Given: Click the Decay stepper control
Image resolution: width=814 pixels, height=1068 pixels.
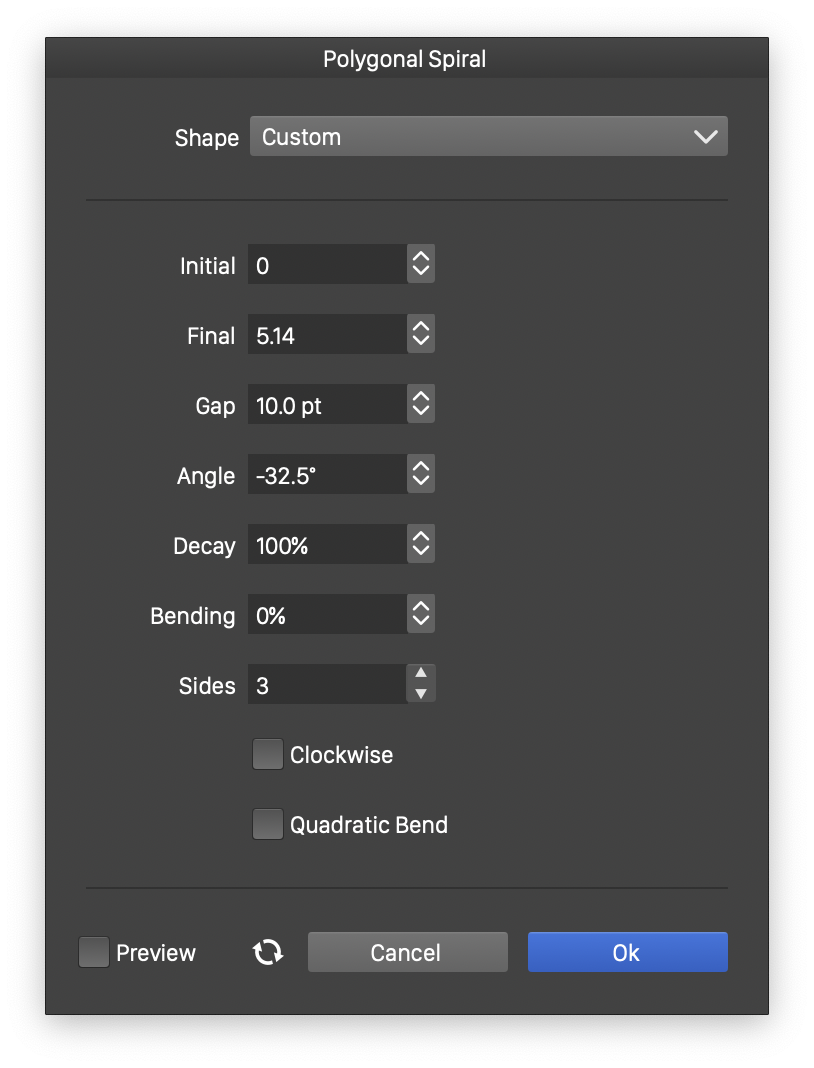Looking at the screenshot, I should point(421,545).
